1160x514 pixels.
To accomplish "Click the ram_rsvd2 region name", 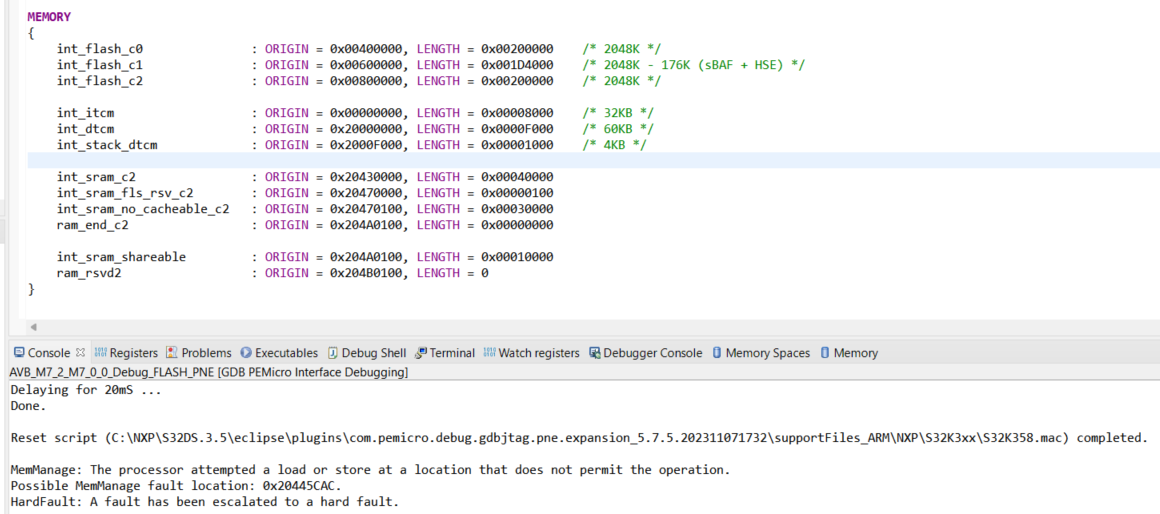I will point(90,274).
